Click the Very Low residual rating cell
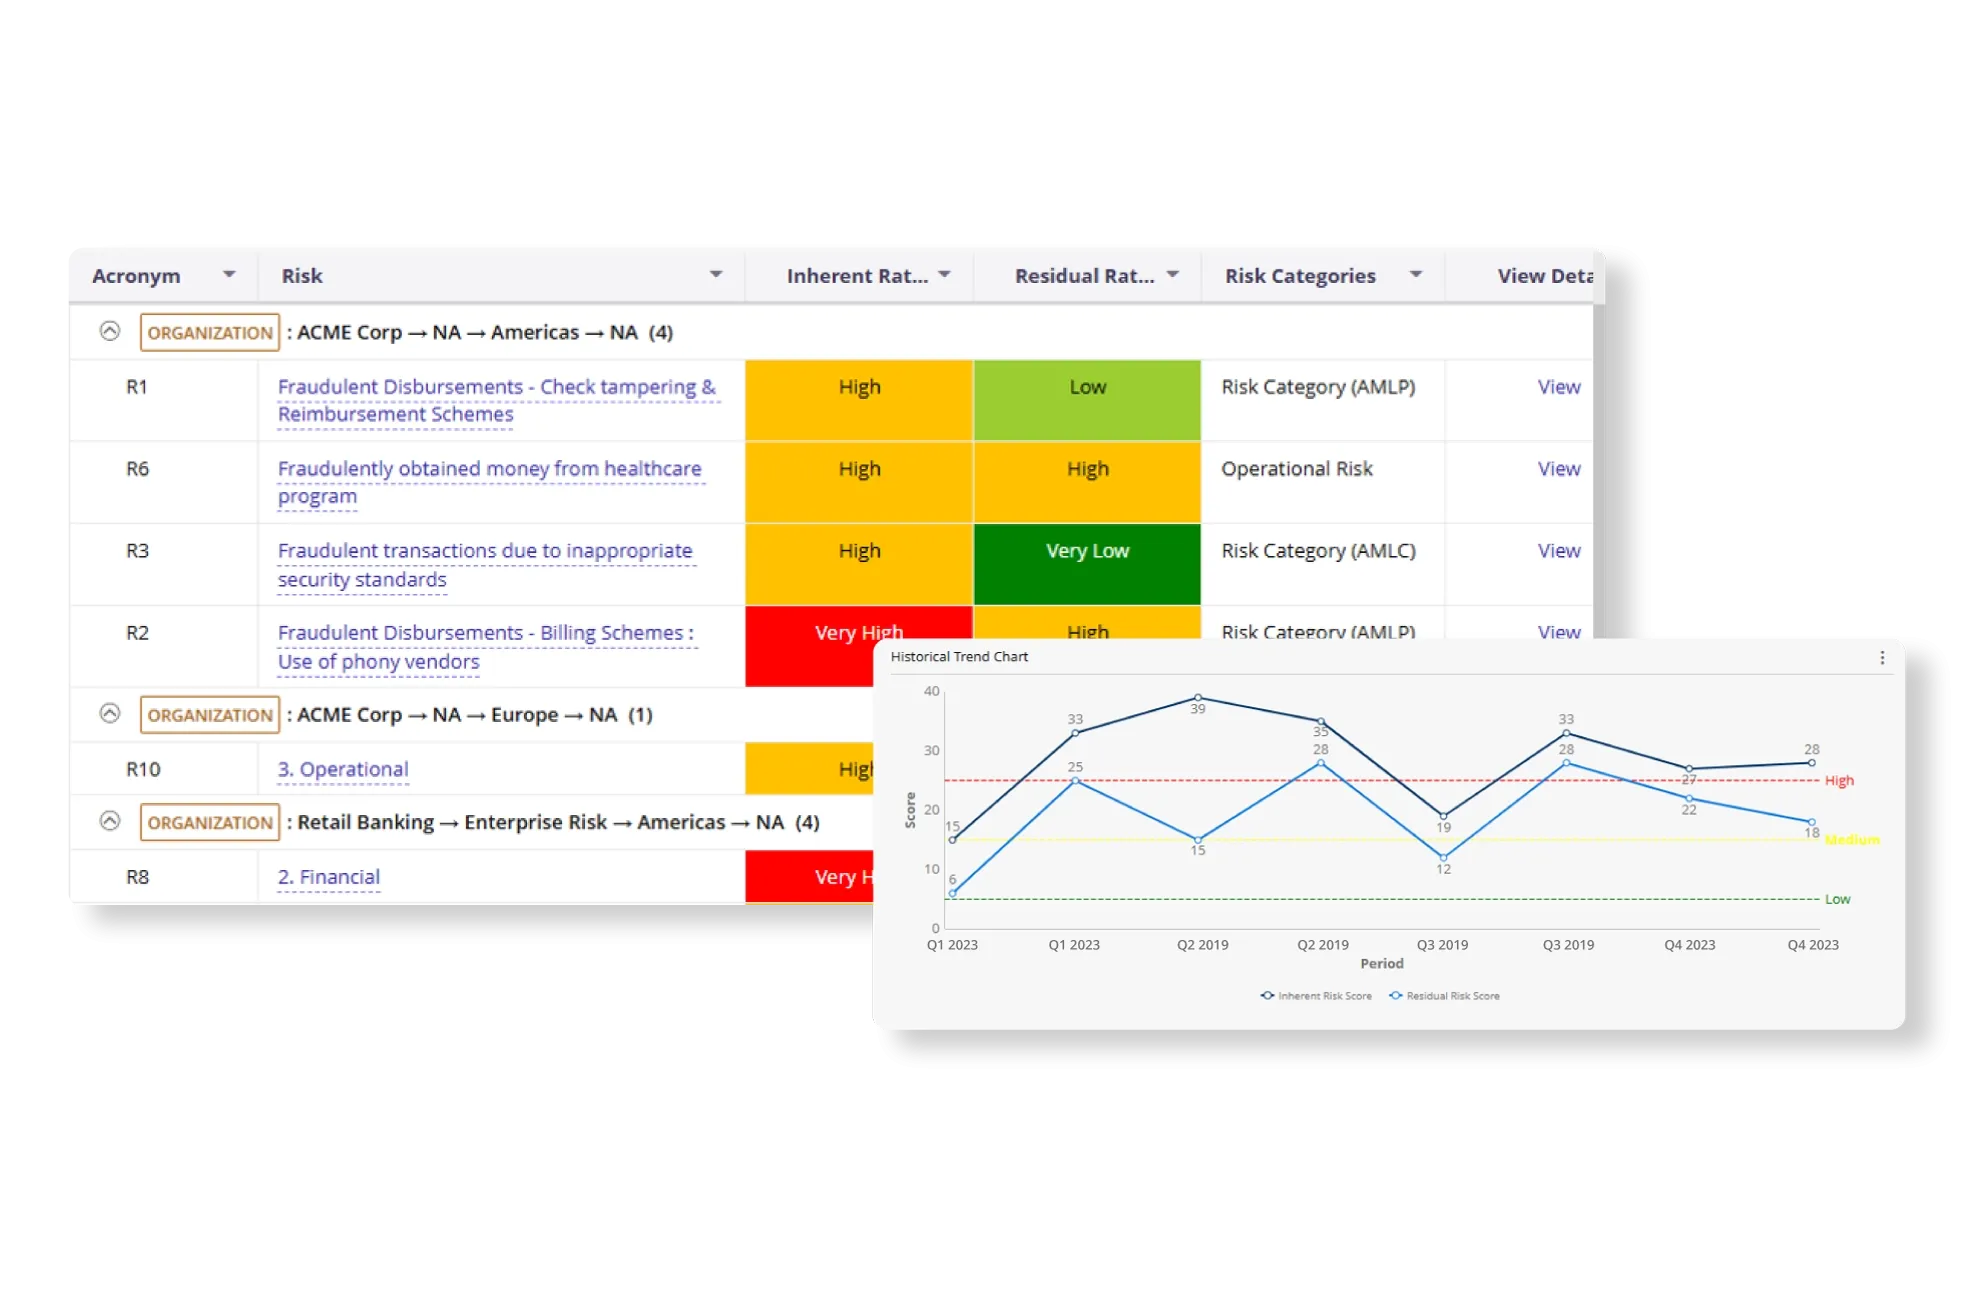The width and height of the screenshot is (1975, 1313). pos(1087,564)
